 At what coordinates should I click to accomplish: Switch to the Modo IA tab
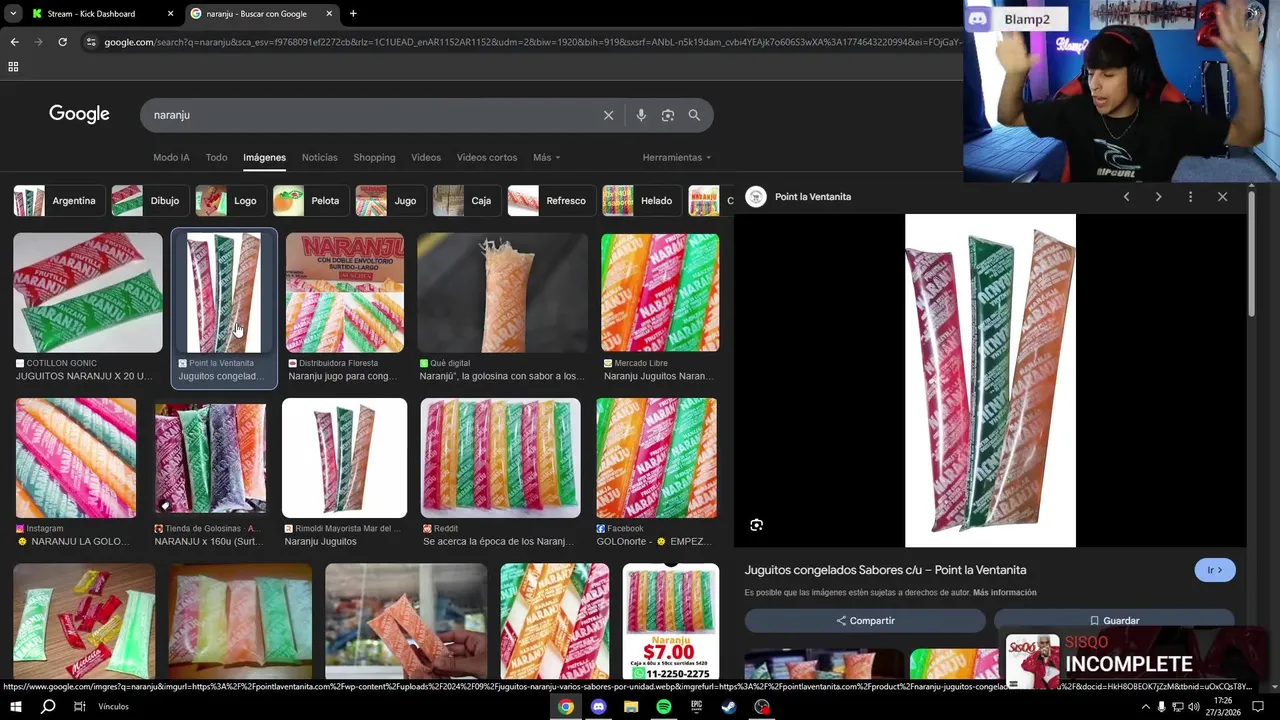pos(171,157)
